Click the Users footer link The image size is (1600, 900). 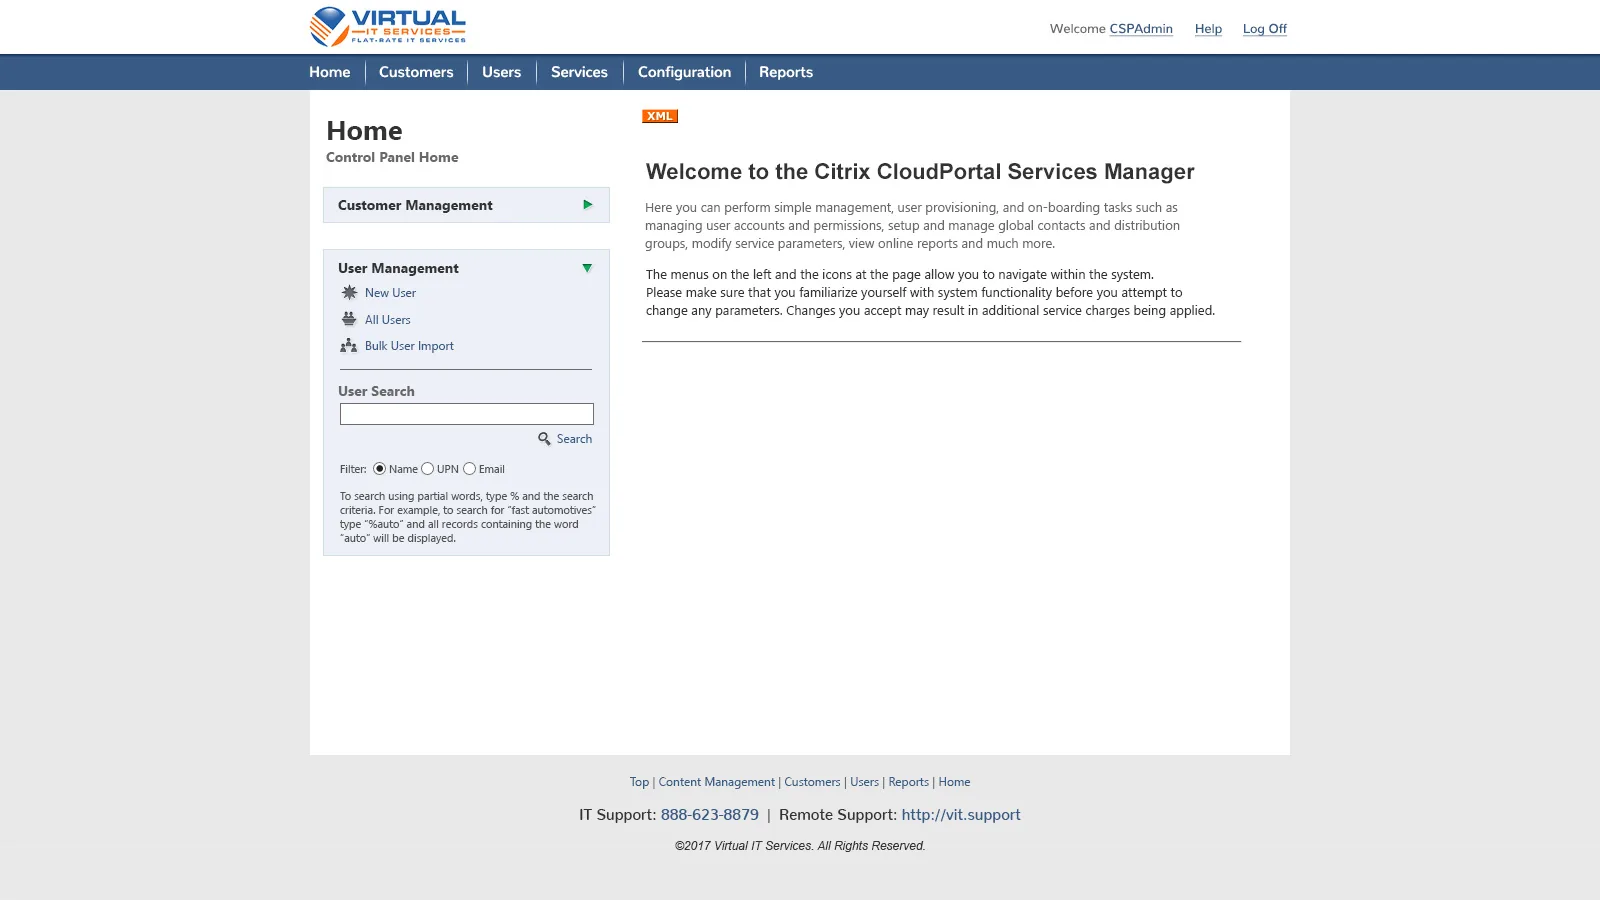pos(864,782)
